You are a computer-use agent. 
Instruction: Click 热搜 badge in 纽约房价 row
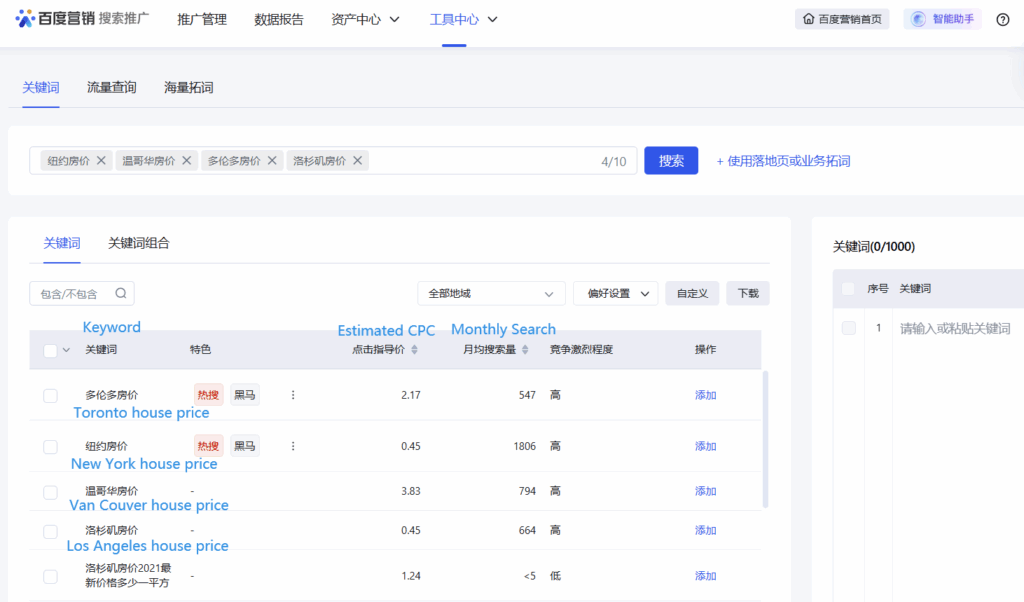point(208,446)
